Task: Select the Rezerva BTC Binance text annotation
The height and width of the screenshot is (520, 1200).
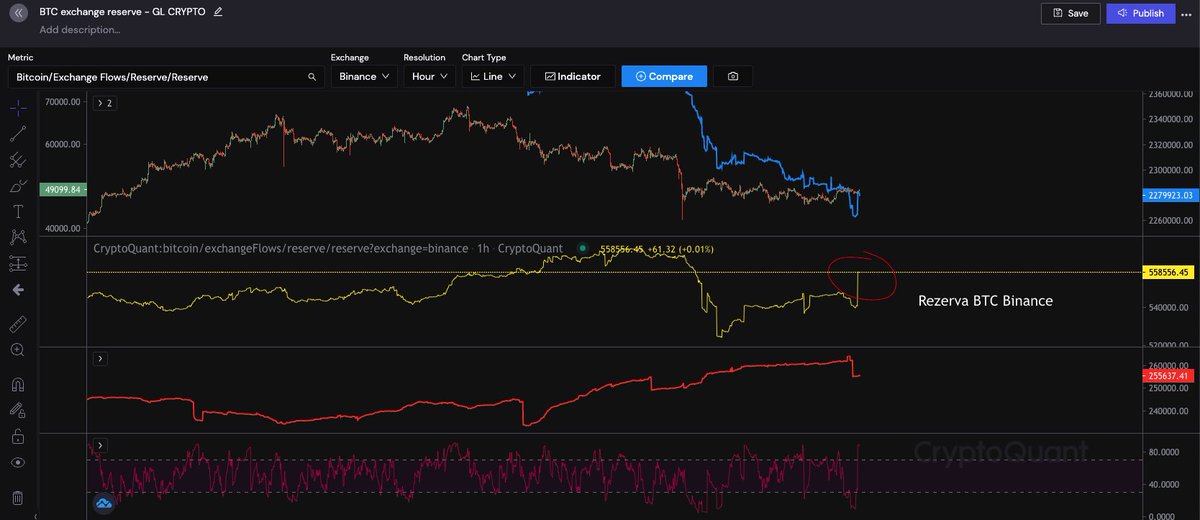Action: click(985, 300)
